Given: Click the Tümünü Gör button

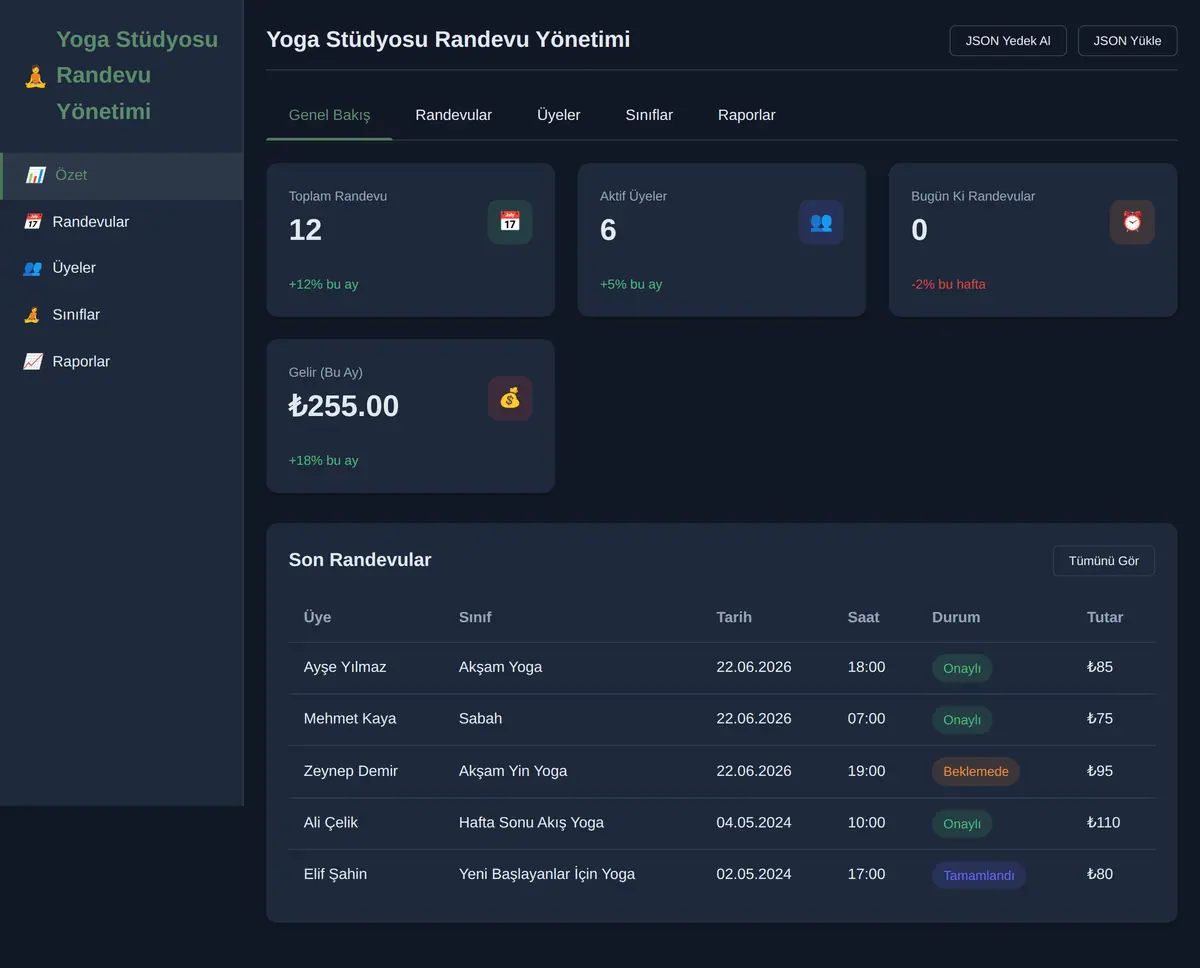Looking at the screenshot, I should point(1104,561).
